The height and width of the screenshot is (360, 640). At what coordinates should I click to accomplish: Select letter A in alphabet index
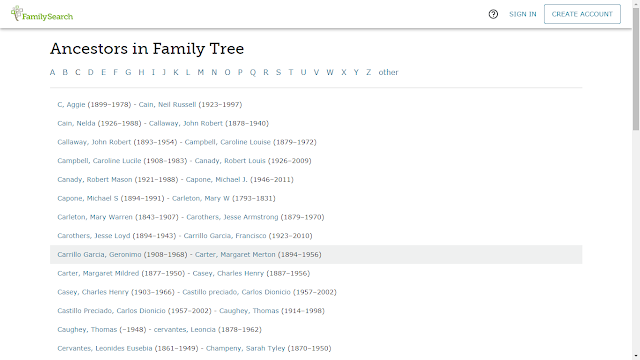tap(52, 72)
